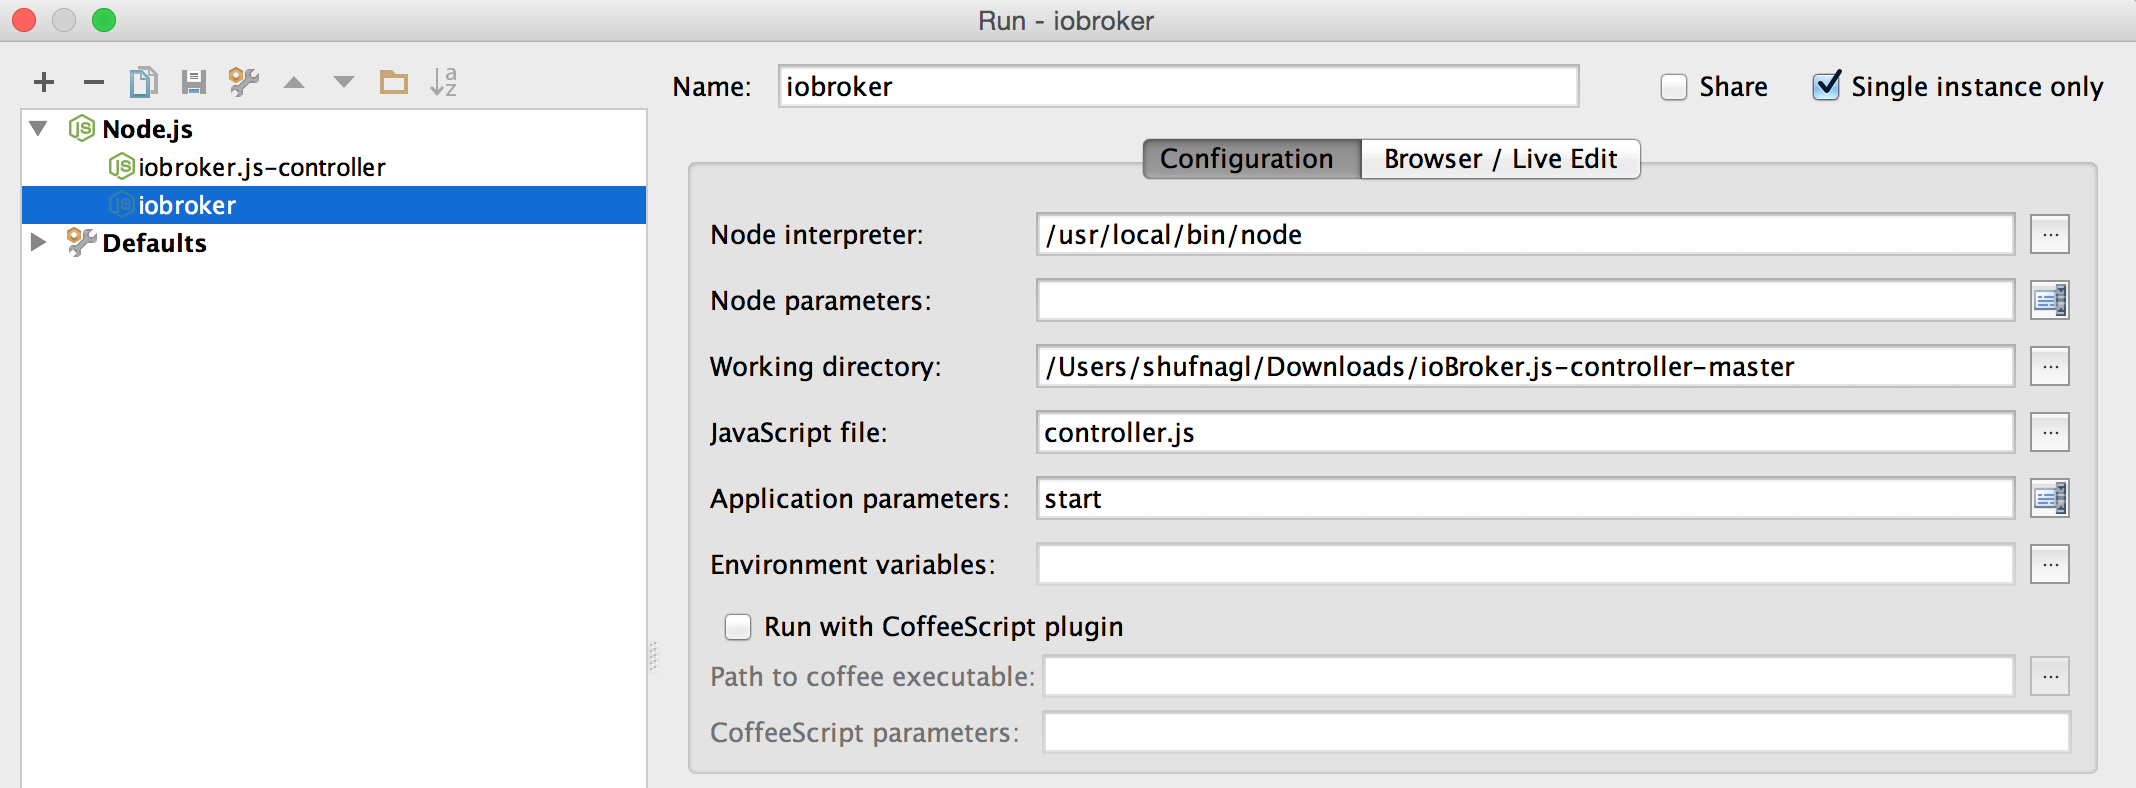Expand Node parameters editor
The width and height of the screenshot is (2136, 788).
tap(2050, 301)
